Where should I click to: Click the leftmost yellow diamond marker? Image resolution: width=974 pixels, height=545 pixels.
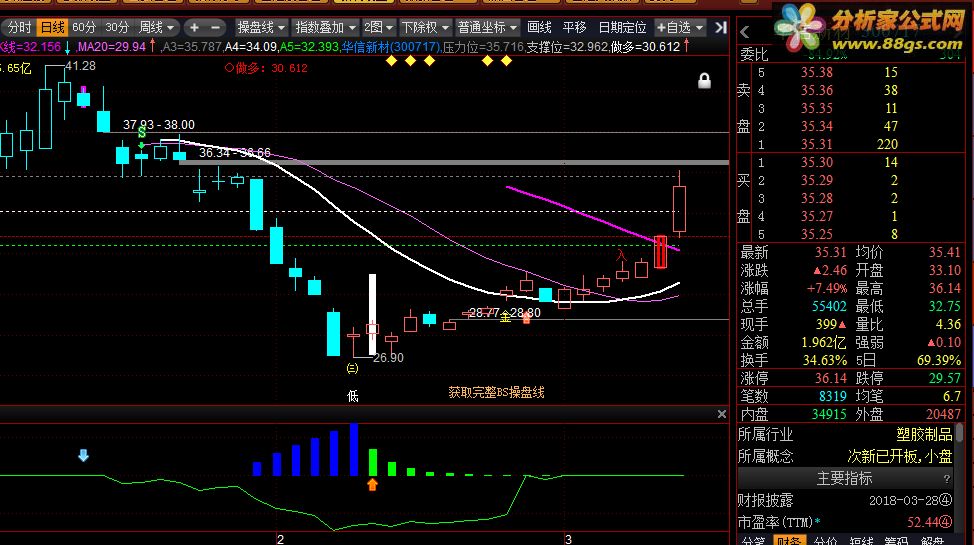coord(391,60)
